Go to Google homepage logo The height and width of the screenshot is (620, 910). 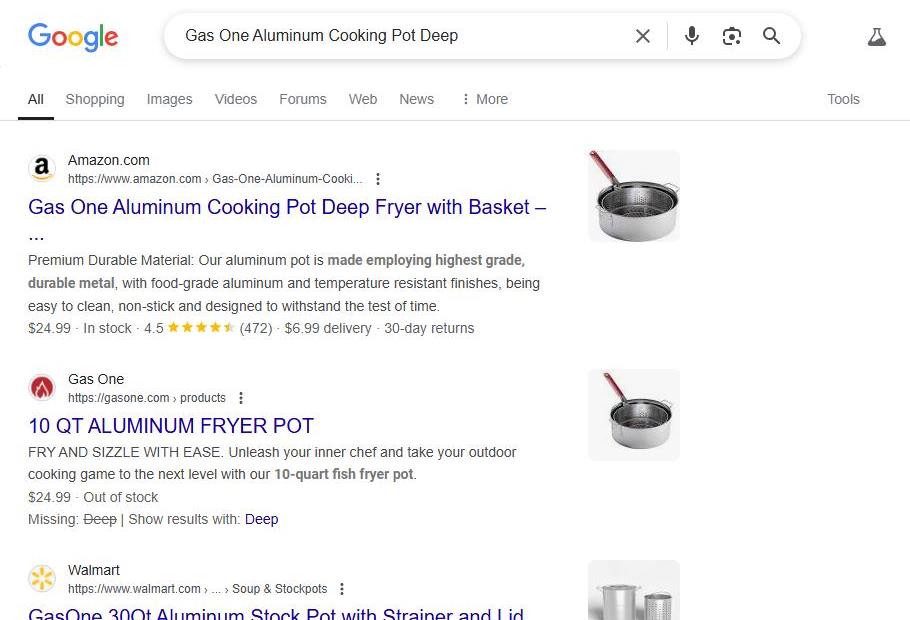[73, 37]
